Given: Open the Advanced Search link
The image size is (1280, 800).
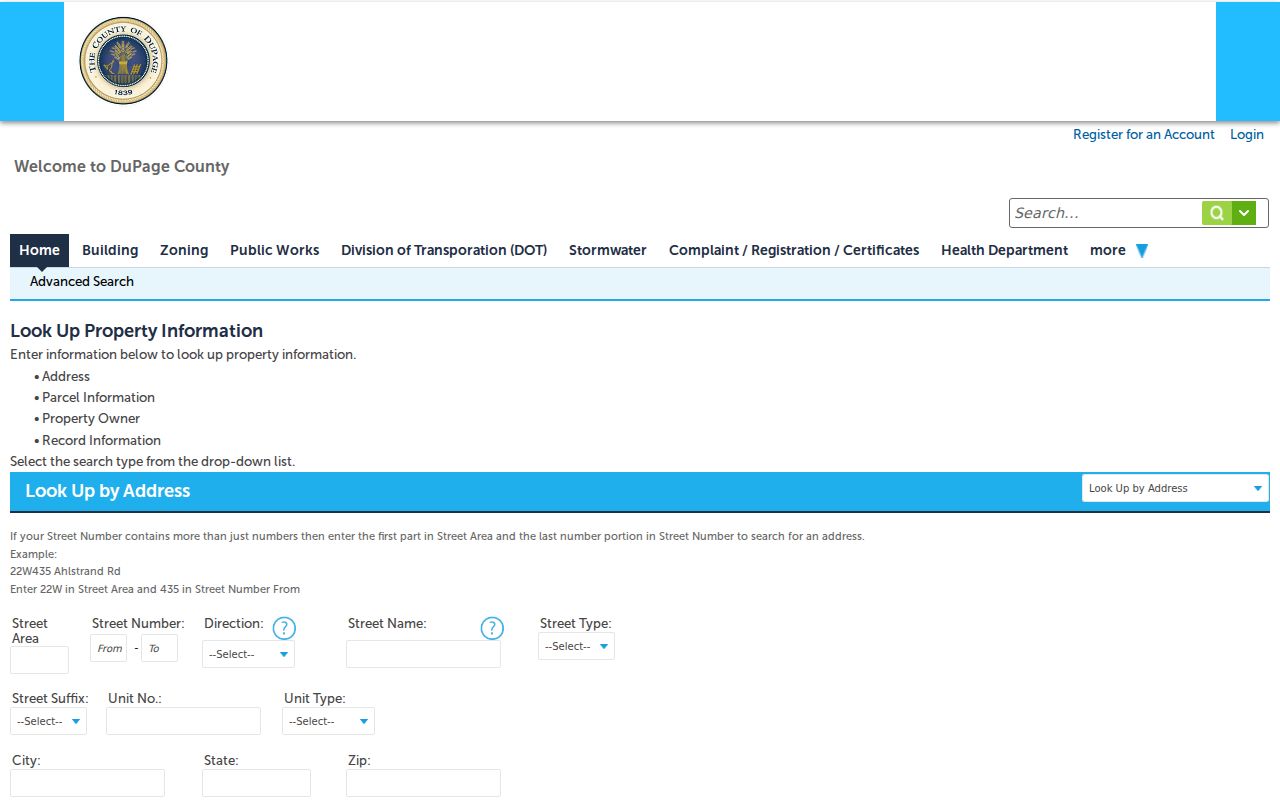Looking at the screenshot, I should [82, 281].
